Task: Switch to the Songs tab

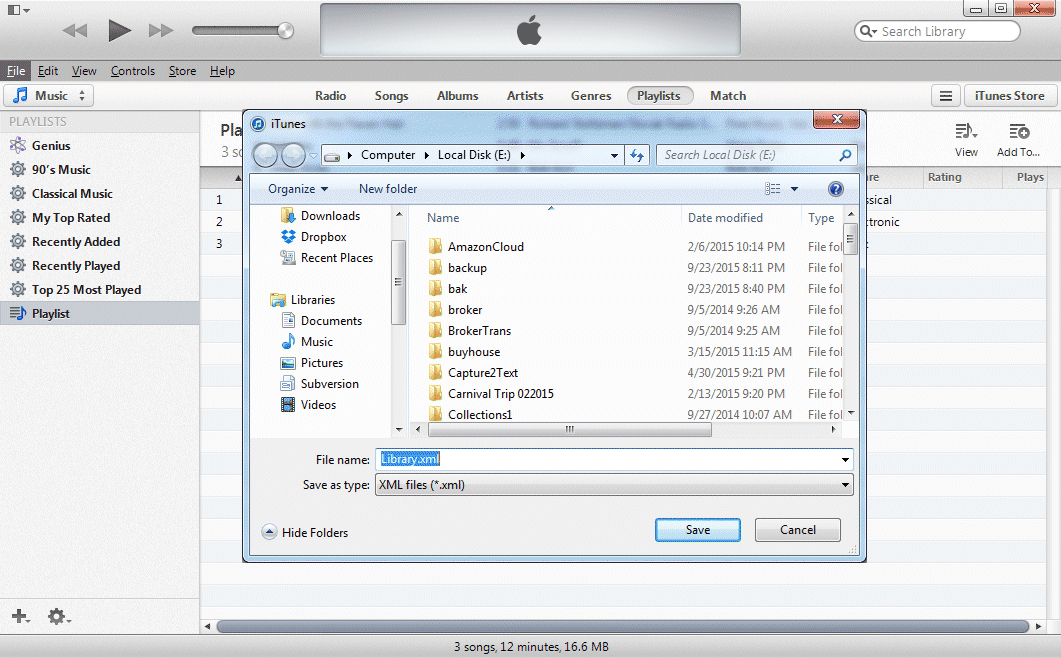Action: pyautogui.click(x=391, y=95)
